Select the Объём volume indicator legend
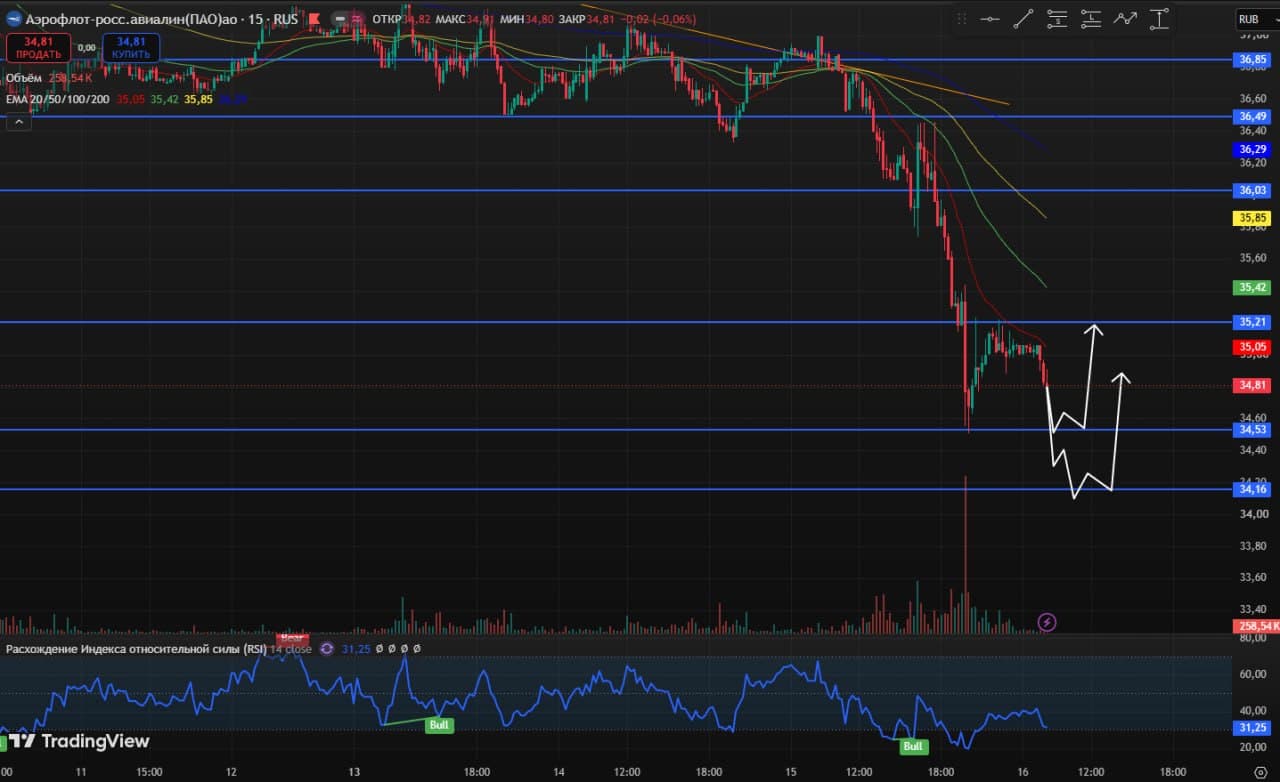 pos(23,77)
